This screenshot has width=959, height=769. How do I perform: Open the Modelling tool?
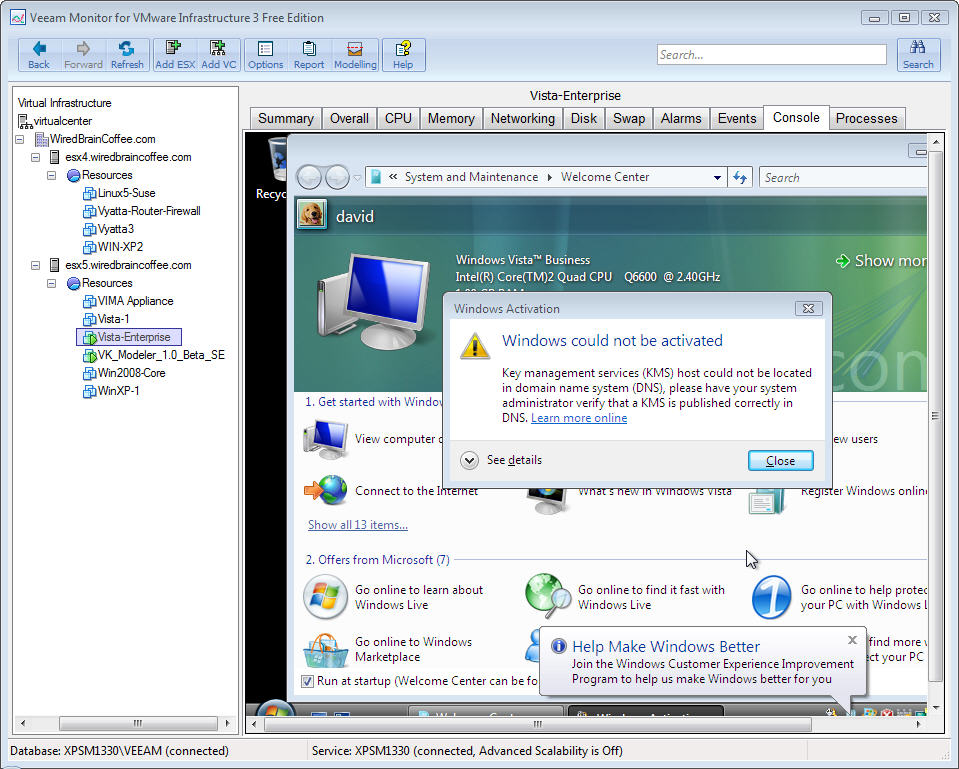pos(355,54)
